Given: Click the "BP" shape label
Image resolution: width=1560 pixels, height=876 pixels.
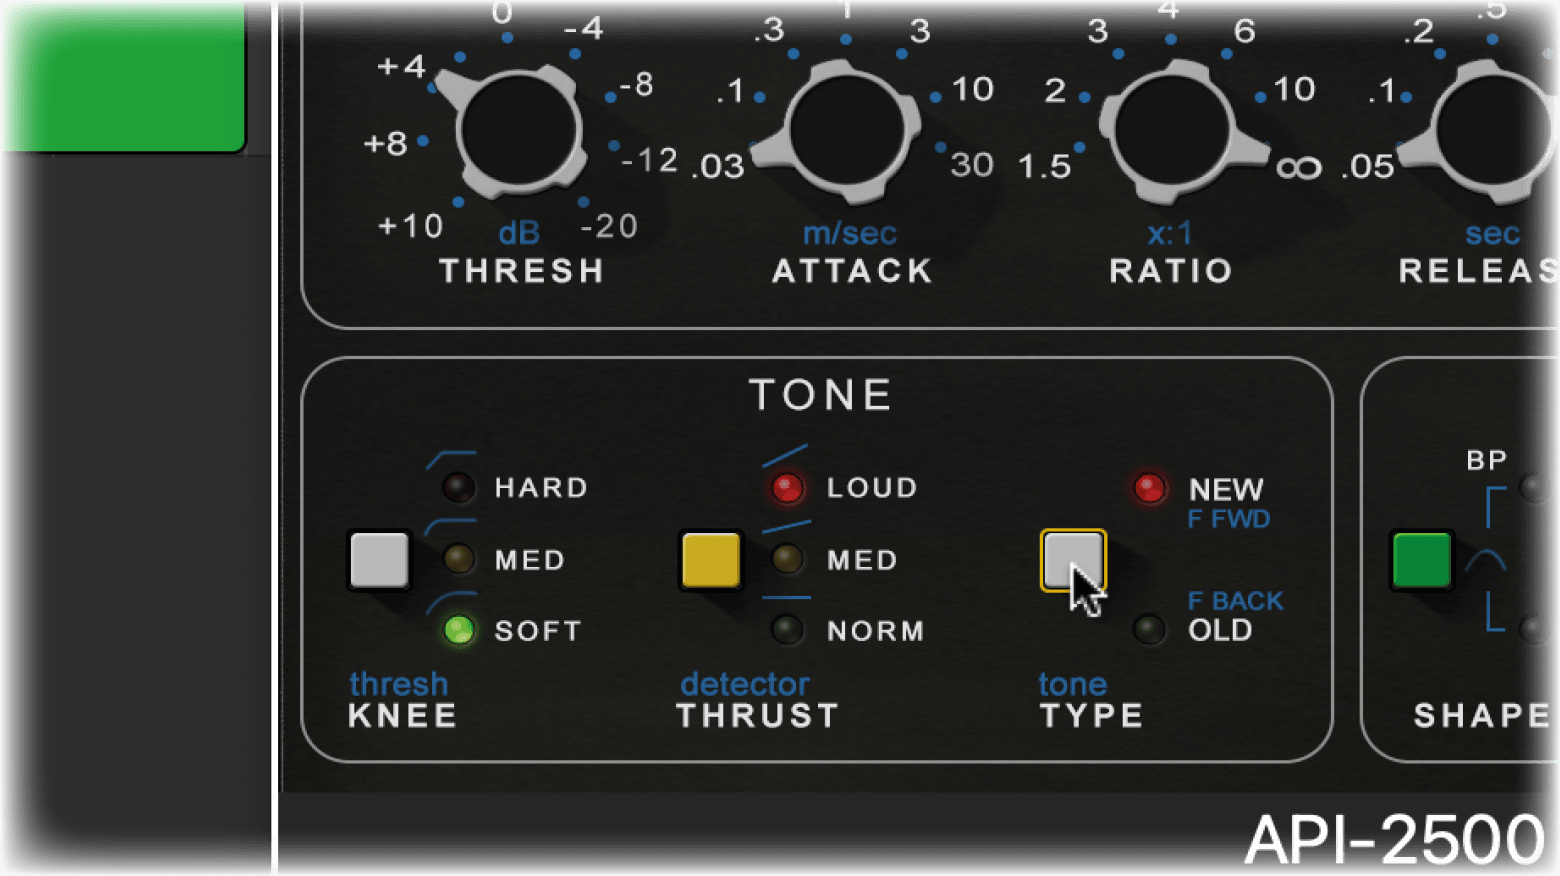Looking at the screenshot, I should coord(1487,460).
